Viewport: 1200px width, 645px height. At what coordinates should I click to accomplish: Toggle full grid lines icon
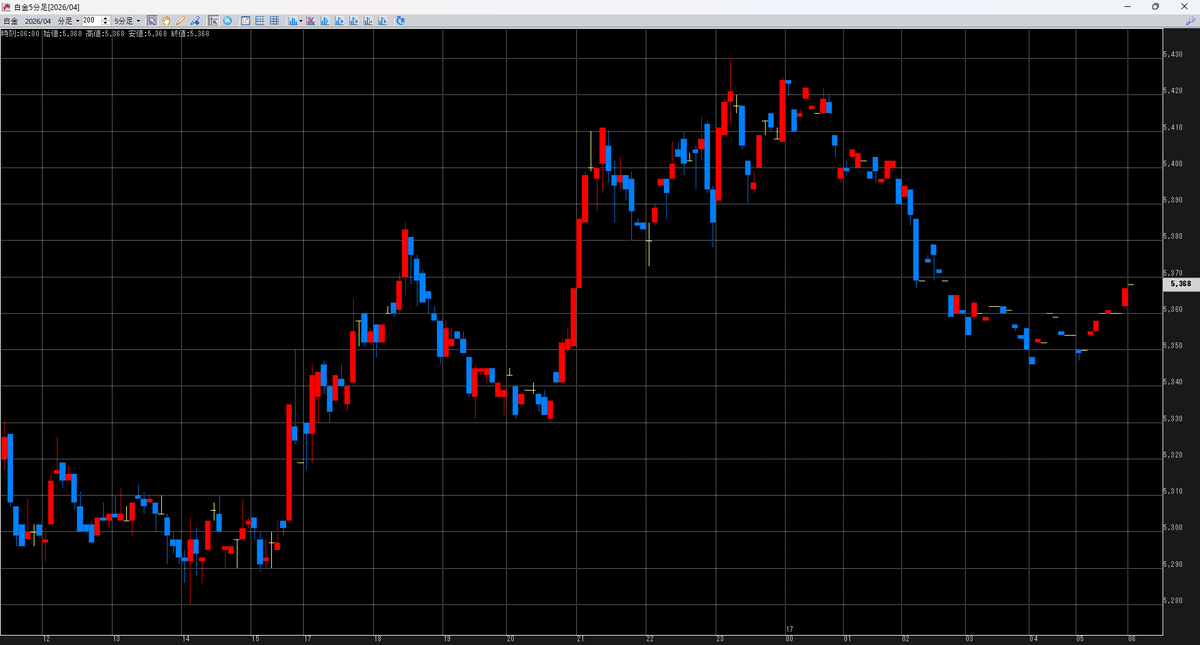coord(274,20)
